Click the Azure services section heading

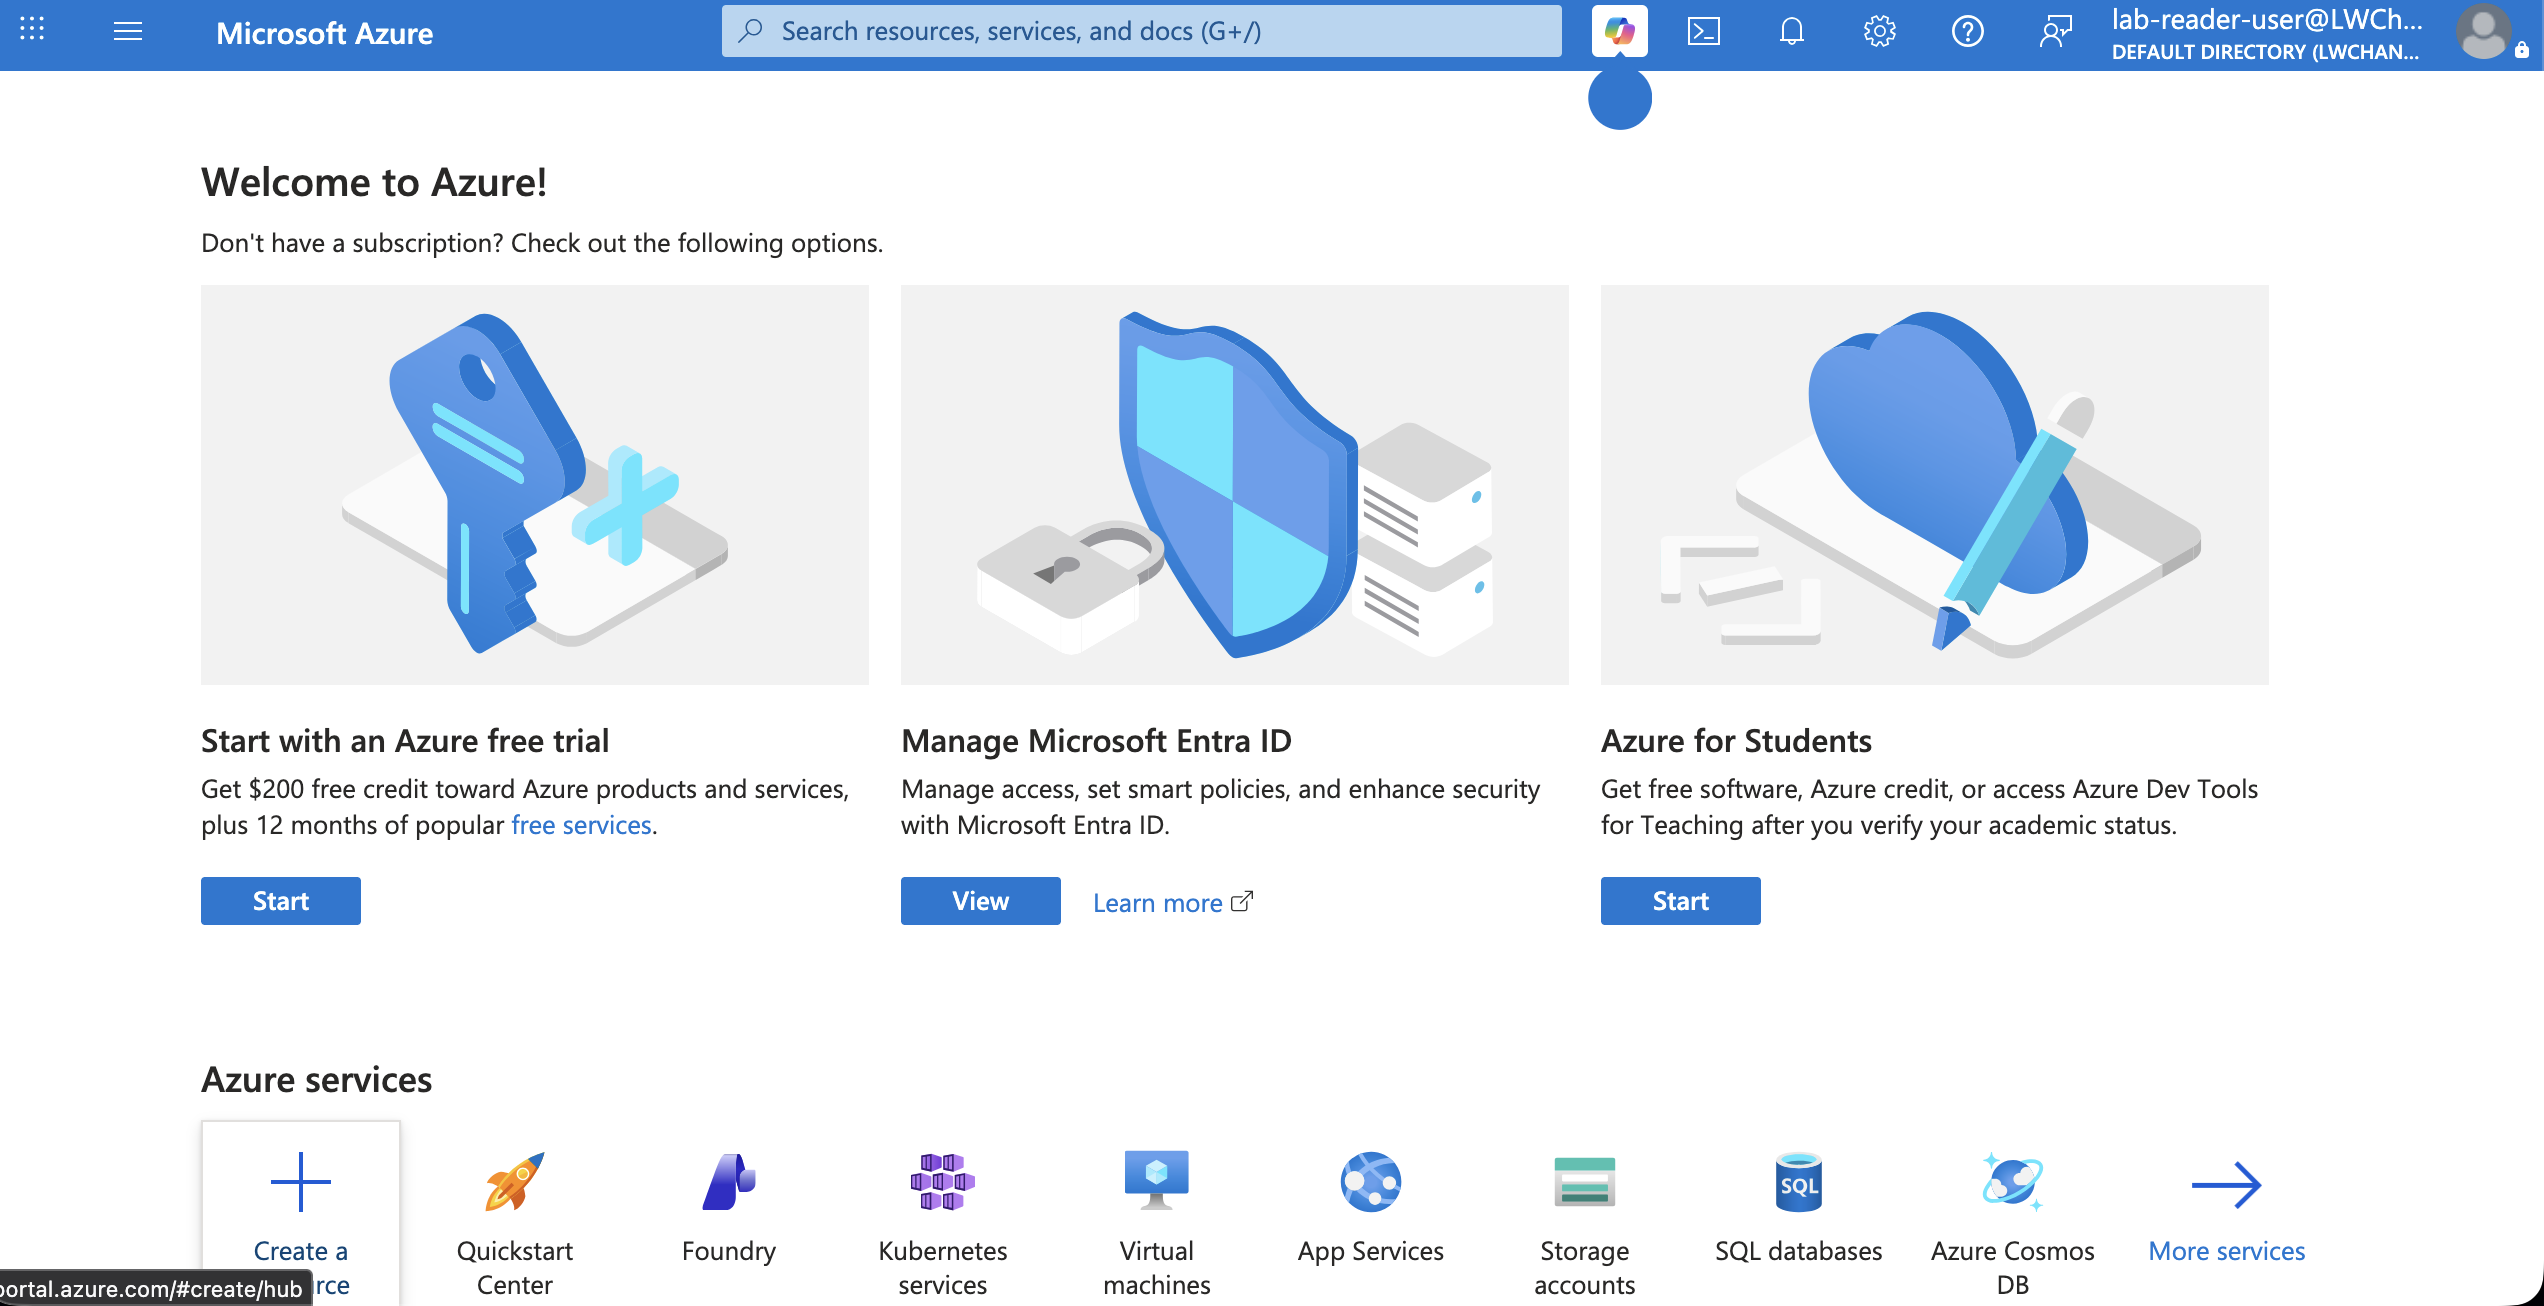coord(316,1080)
